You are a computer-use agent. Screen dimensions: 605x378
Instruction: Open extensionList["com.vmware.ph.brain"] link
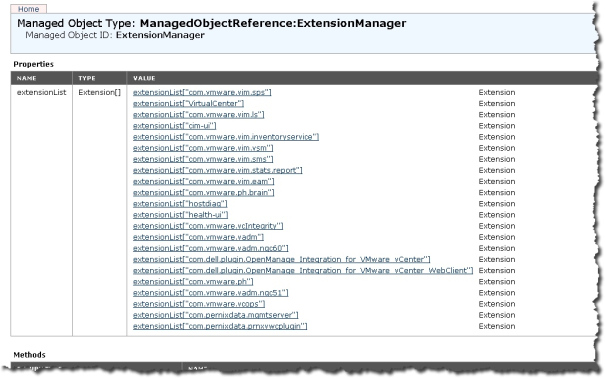tap(203, 193)
